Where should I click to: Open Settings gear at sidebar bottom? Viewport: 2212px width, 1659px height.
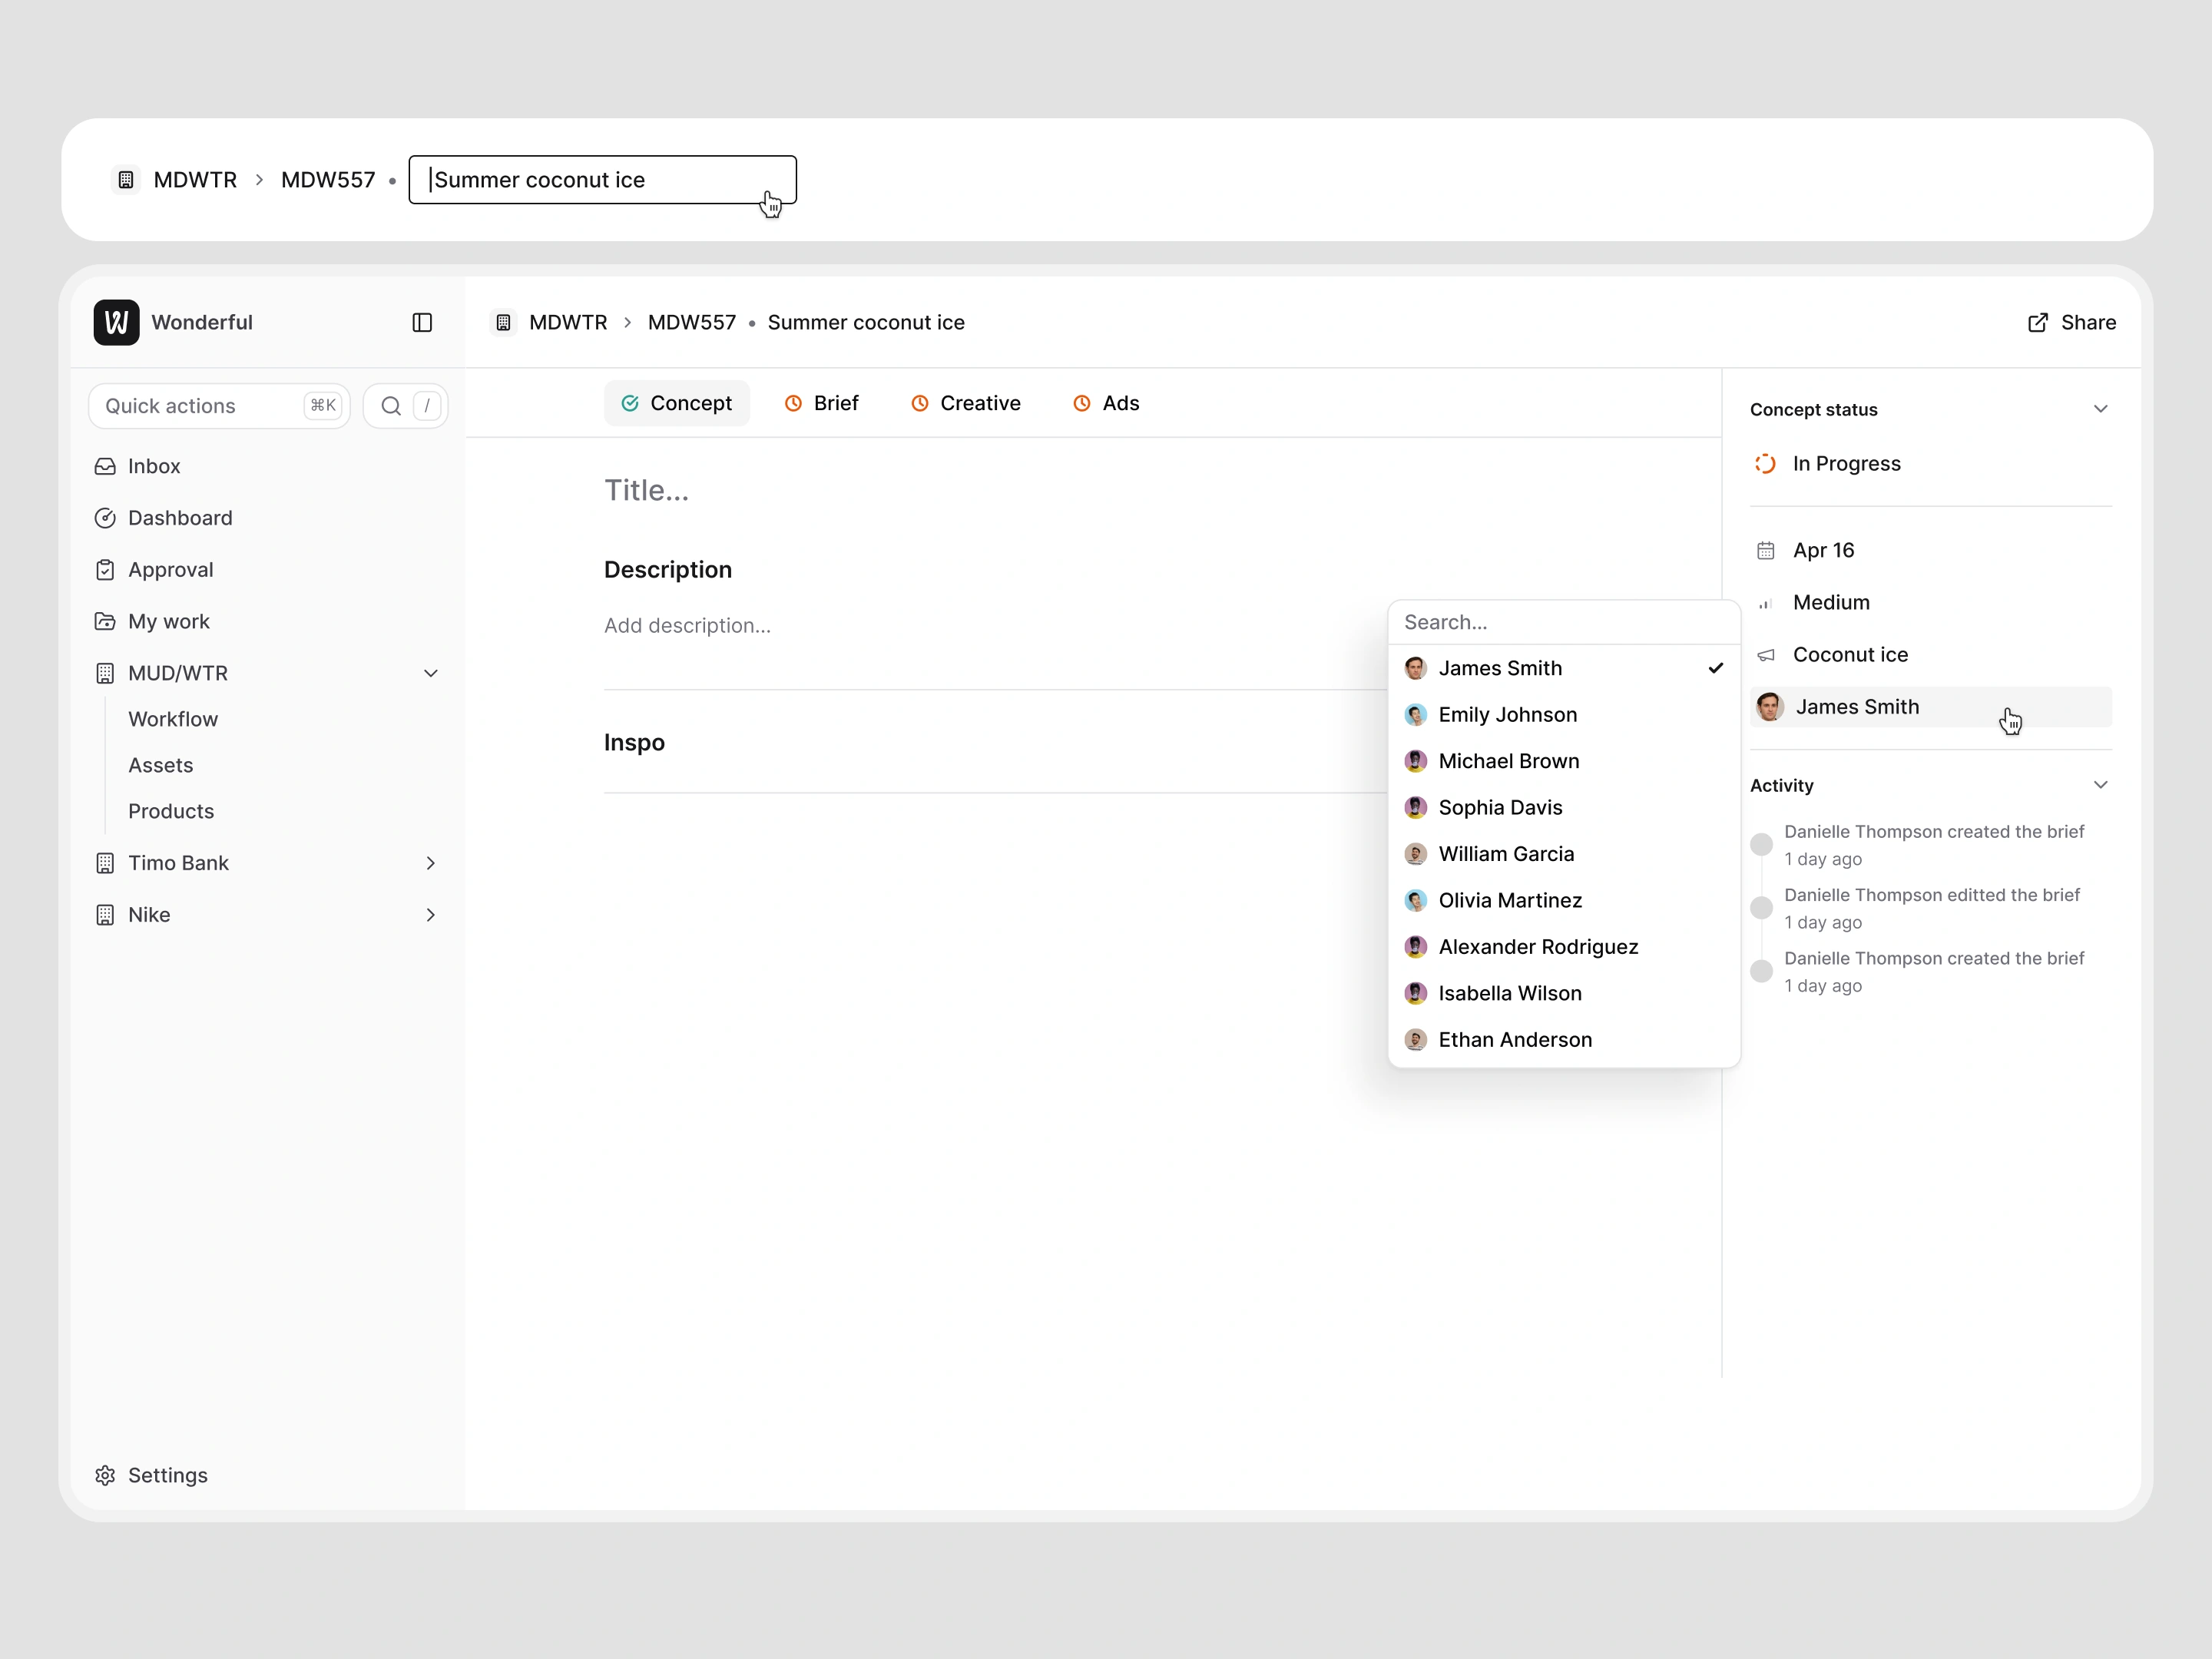[x=105, y=1475]
